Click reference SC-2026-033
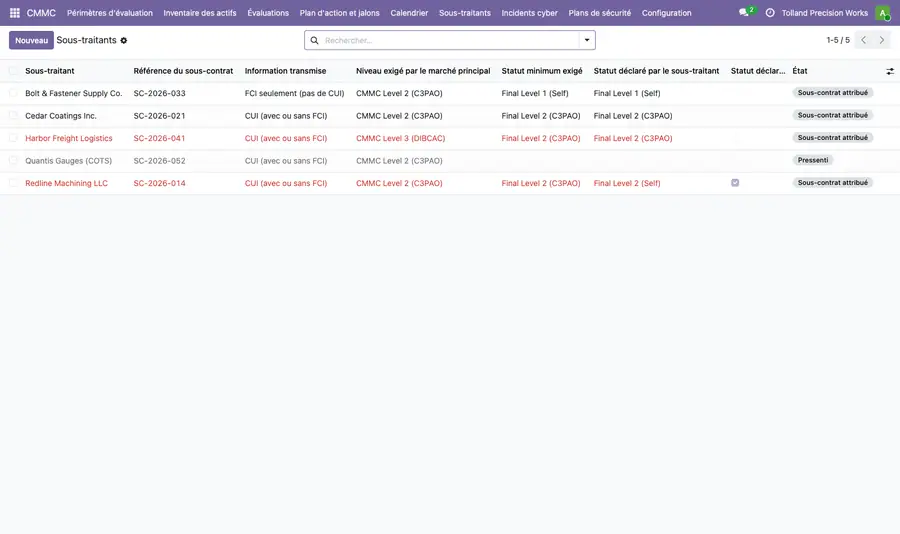This screenshot has width=900, height=534. (x=160, y=93)
